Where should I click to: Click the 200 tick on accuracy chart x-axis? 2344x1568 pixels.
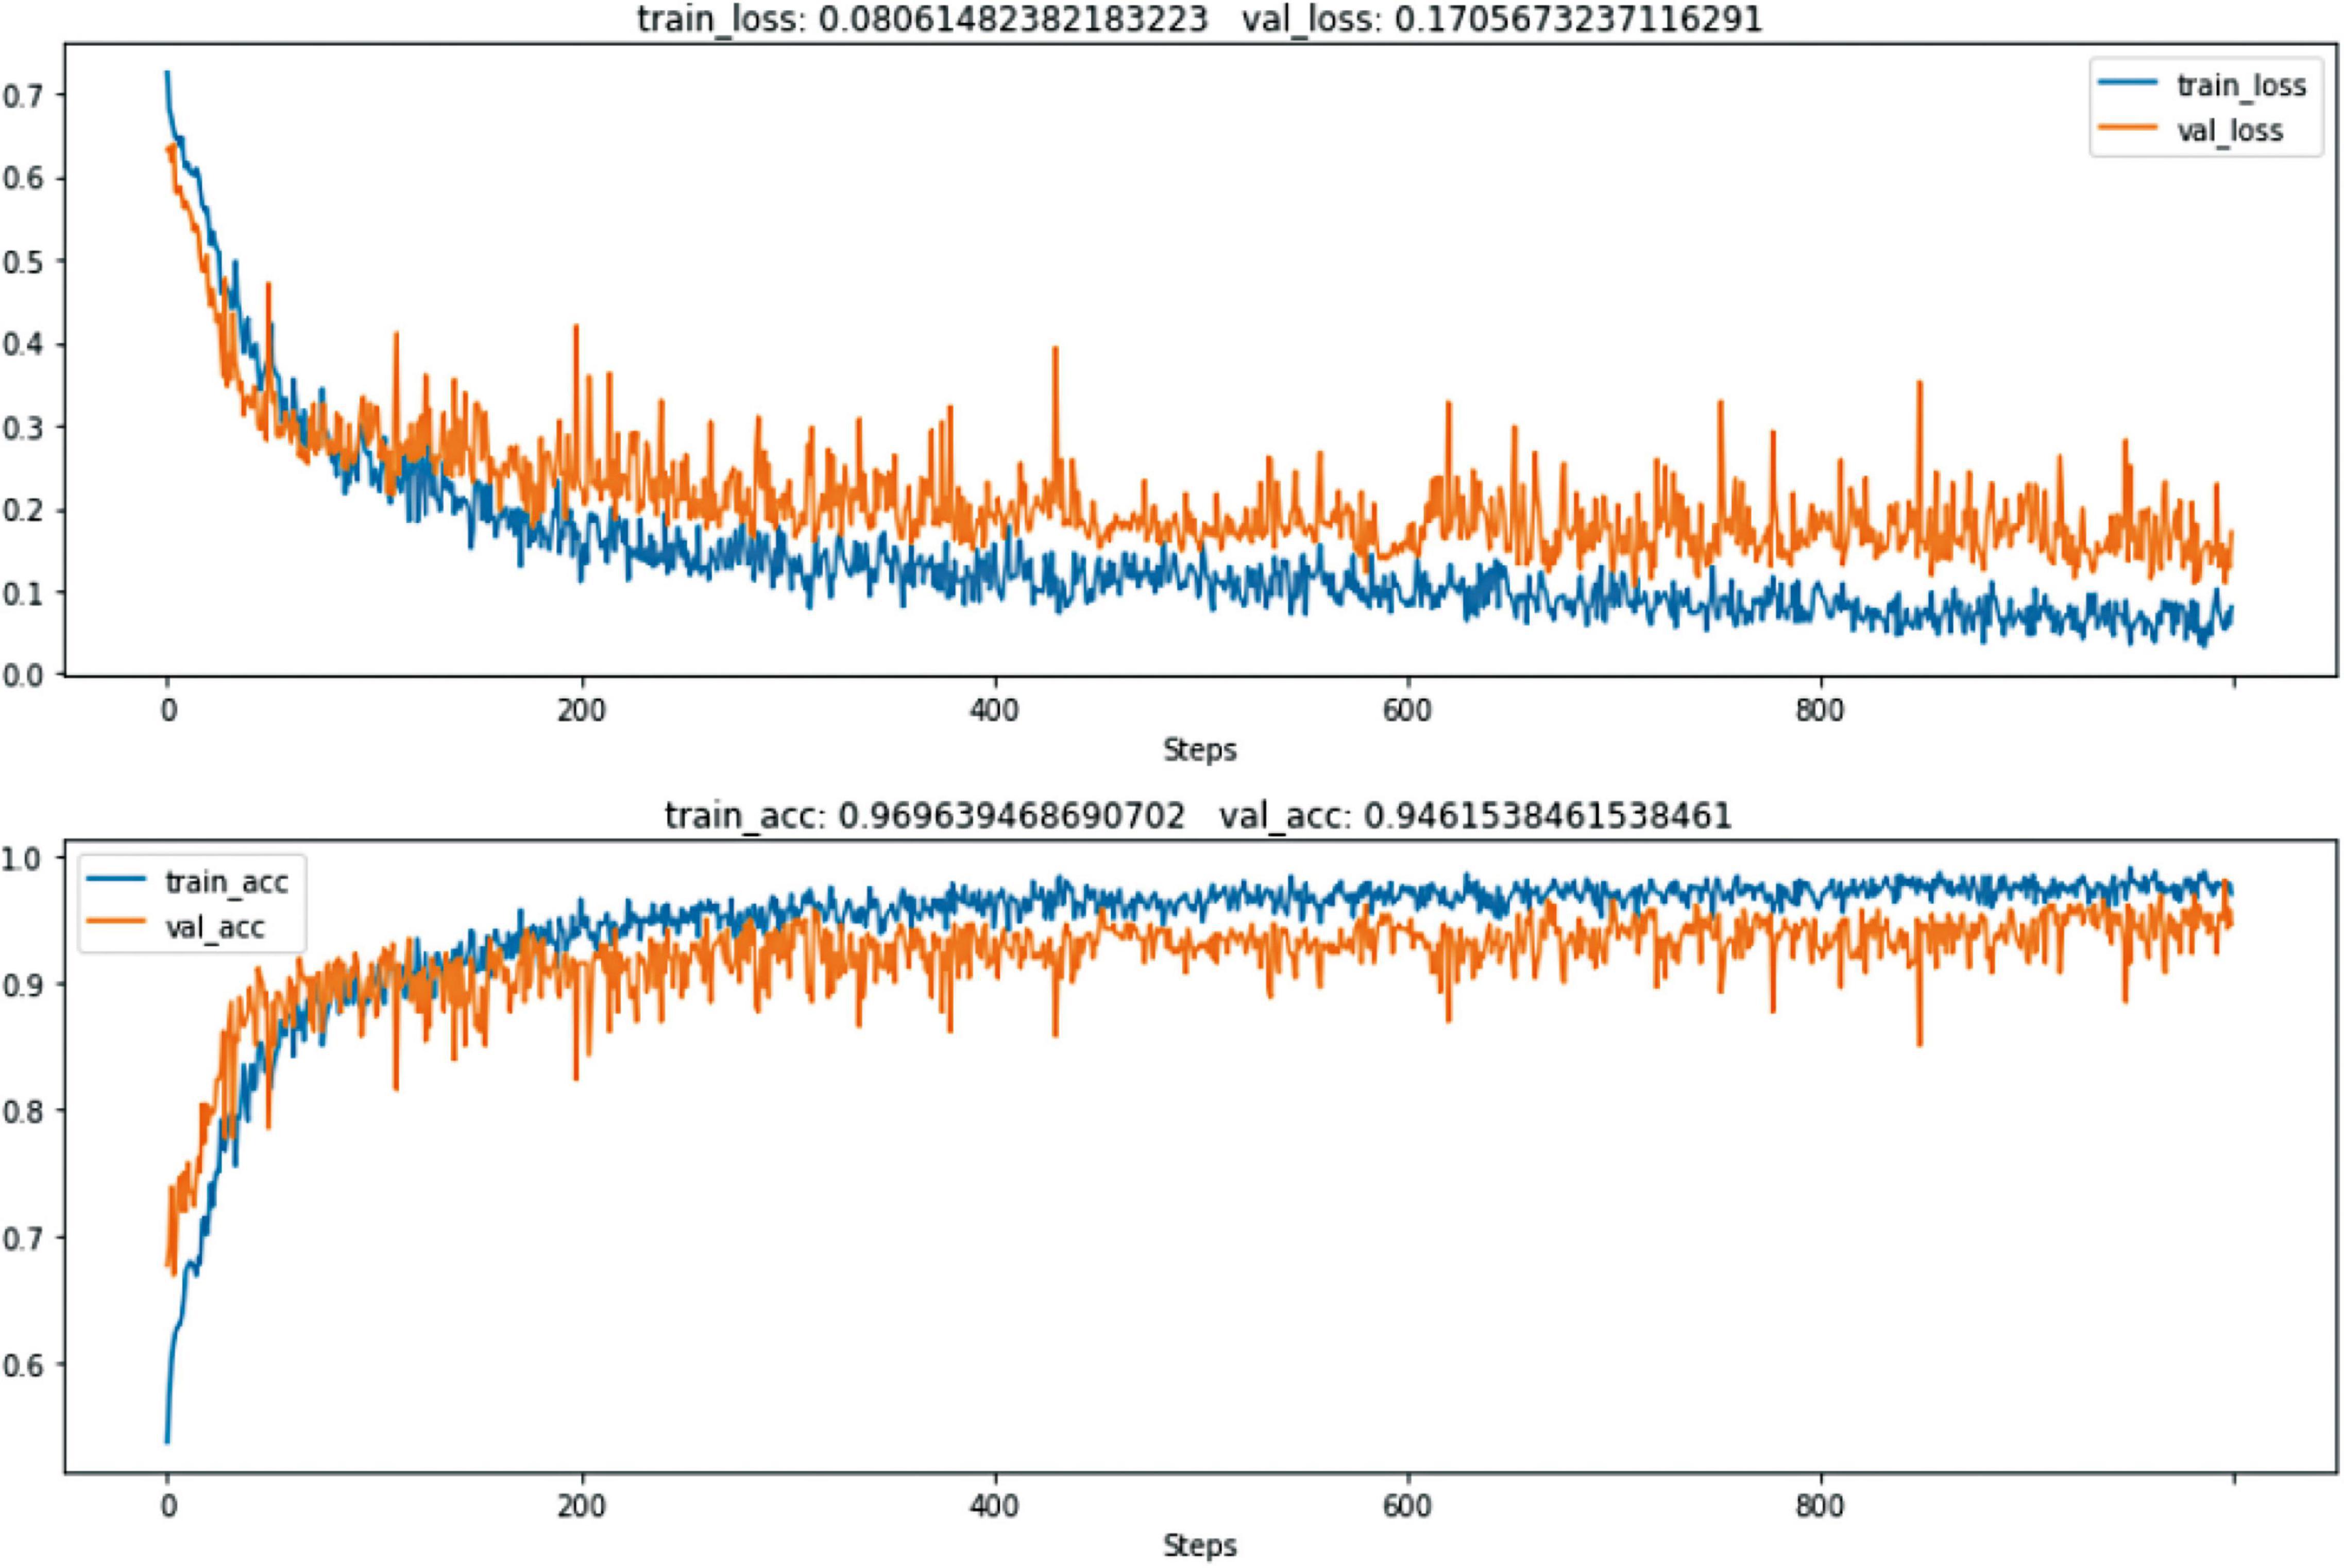pos(581,1507)
